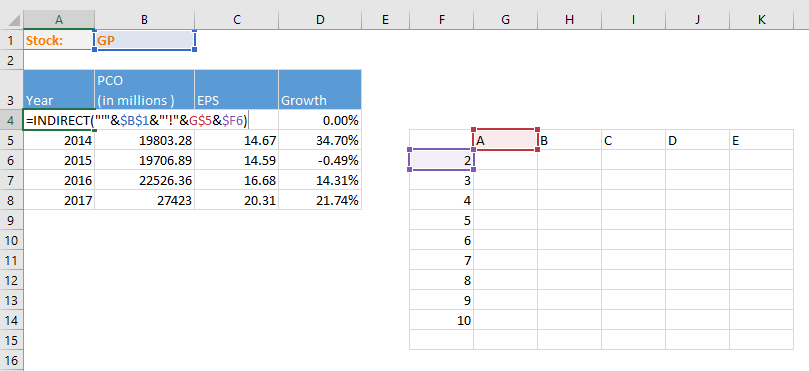Select row 4 header
The image size is (809, 371).
[x=11, y=120]
